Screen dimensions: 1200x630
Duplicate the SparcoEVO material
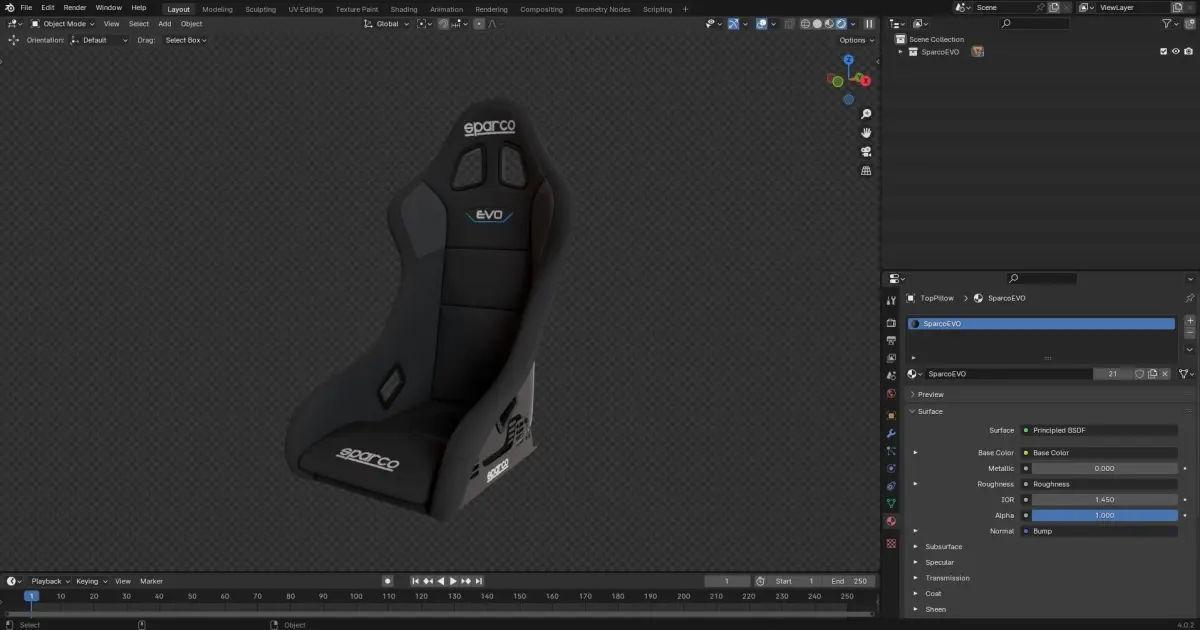1152,374
